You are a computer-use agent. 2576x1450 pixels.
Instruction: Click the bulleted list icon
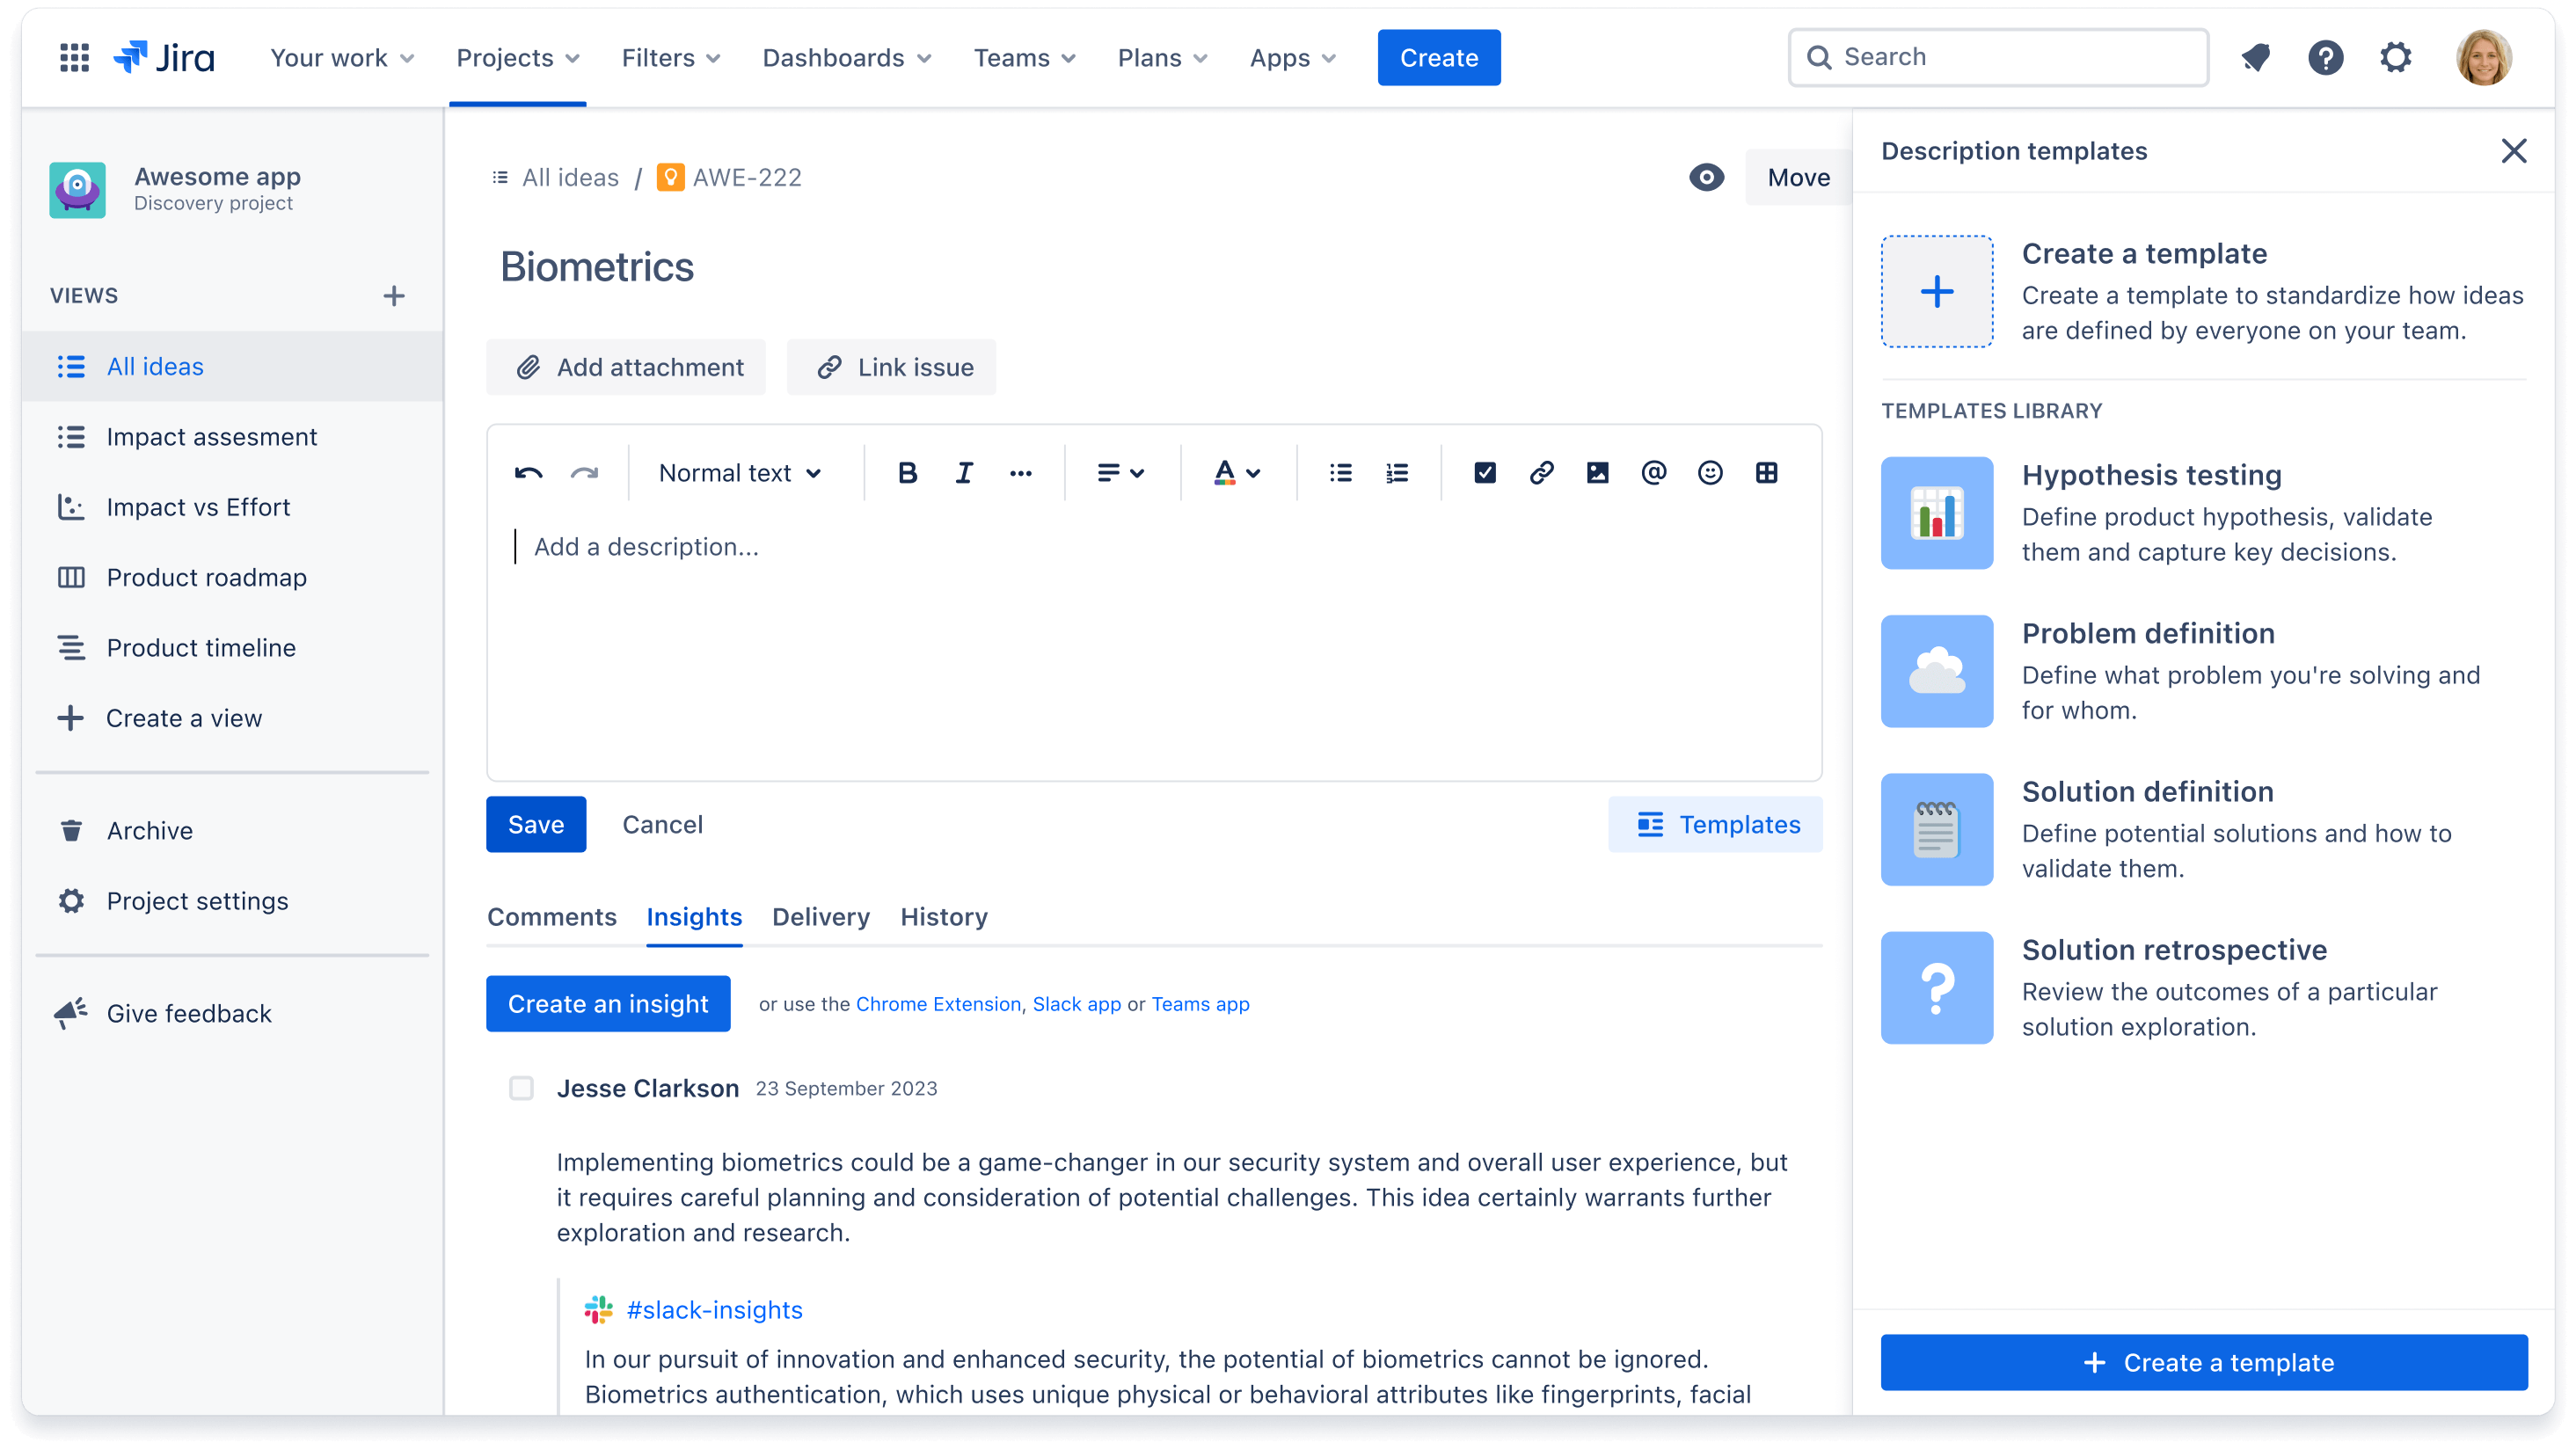click(1339, 472)
